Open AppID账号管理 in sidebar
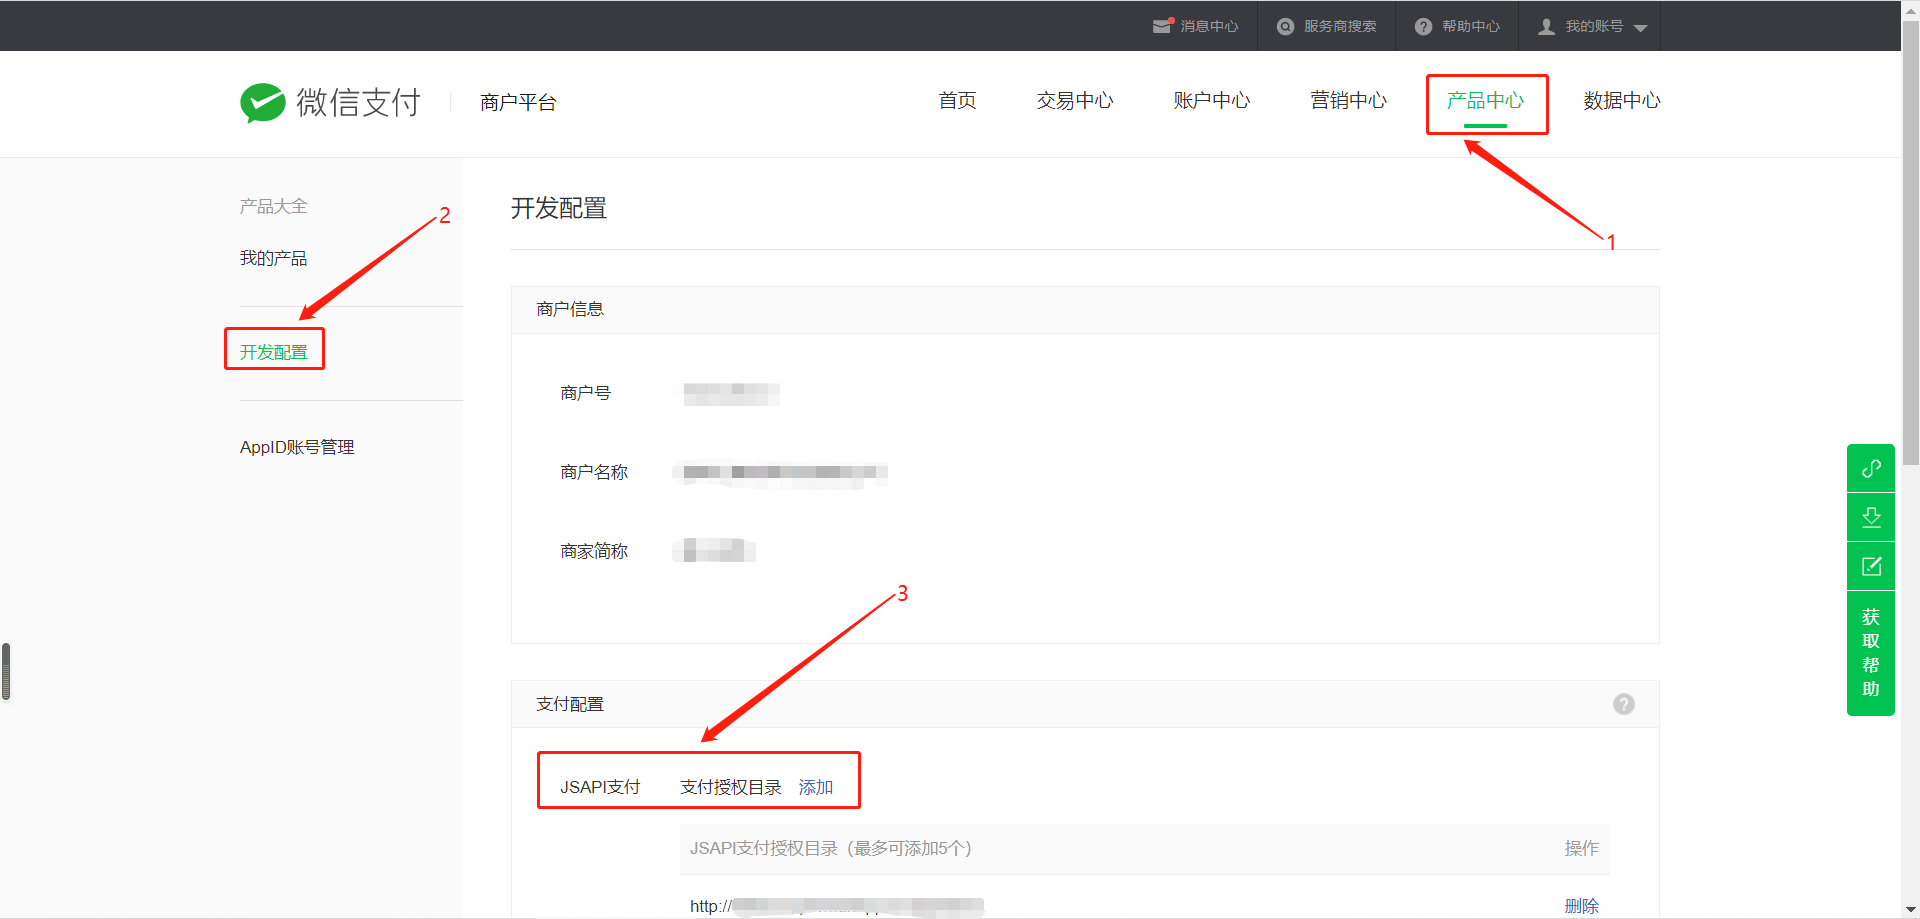This screenshot has height=919, width=1920. pos(297,447)
